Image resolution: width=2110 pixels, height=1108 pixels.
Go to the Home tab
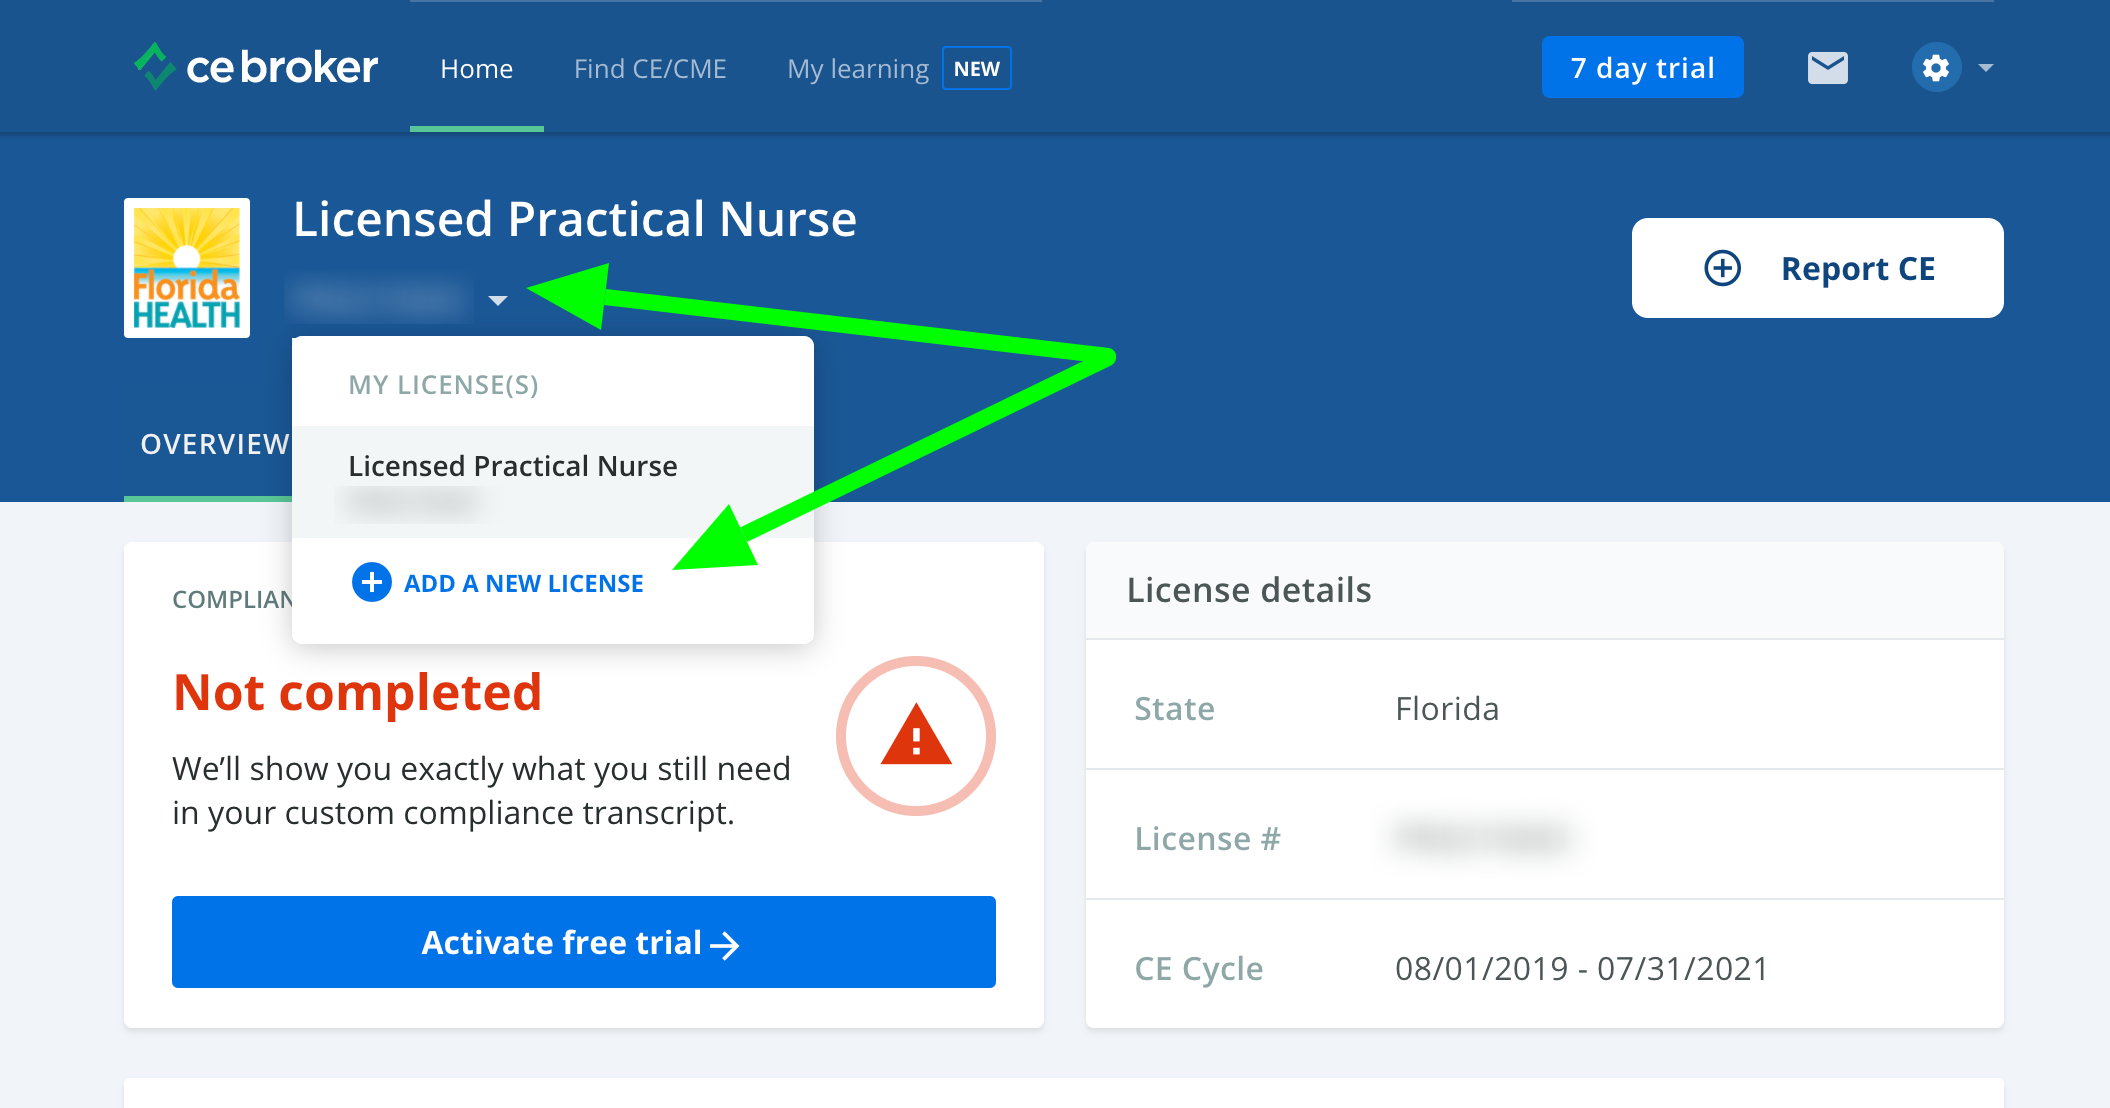pyautogui.click(x=477, y=69)
